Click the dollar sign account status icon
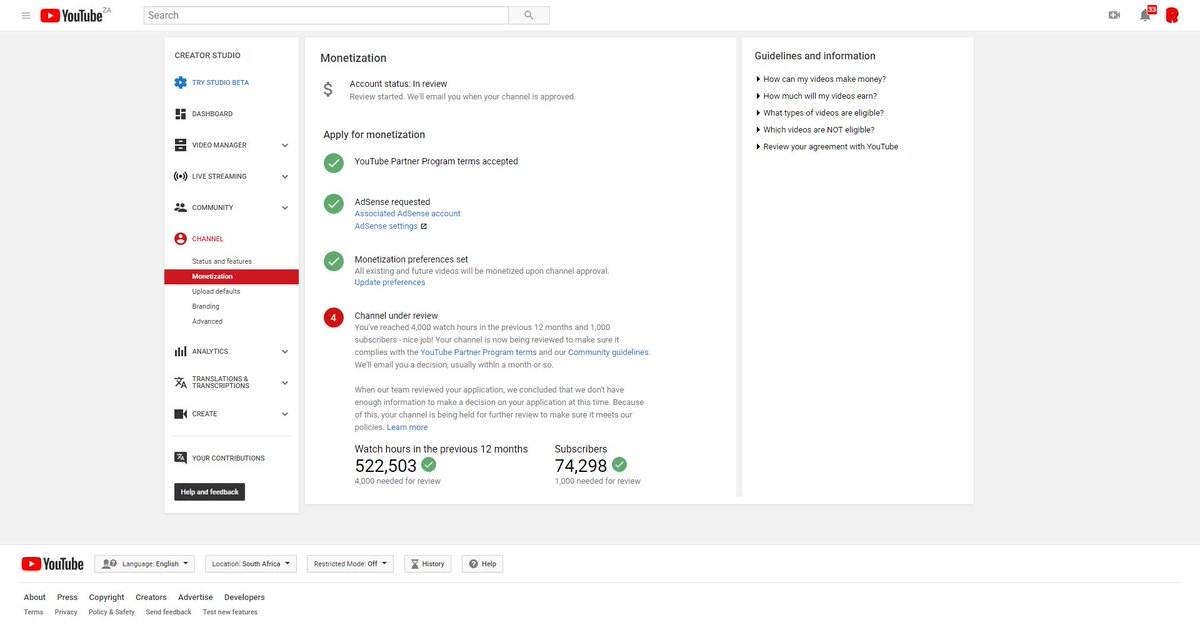Screen dimensions: 1200x635 click(328, 90)
